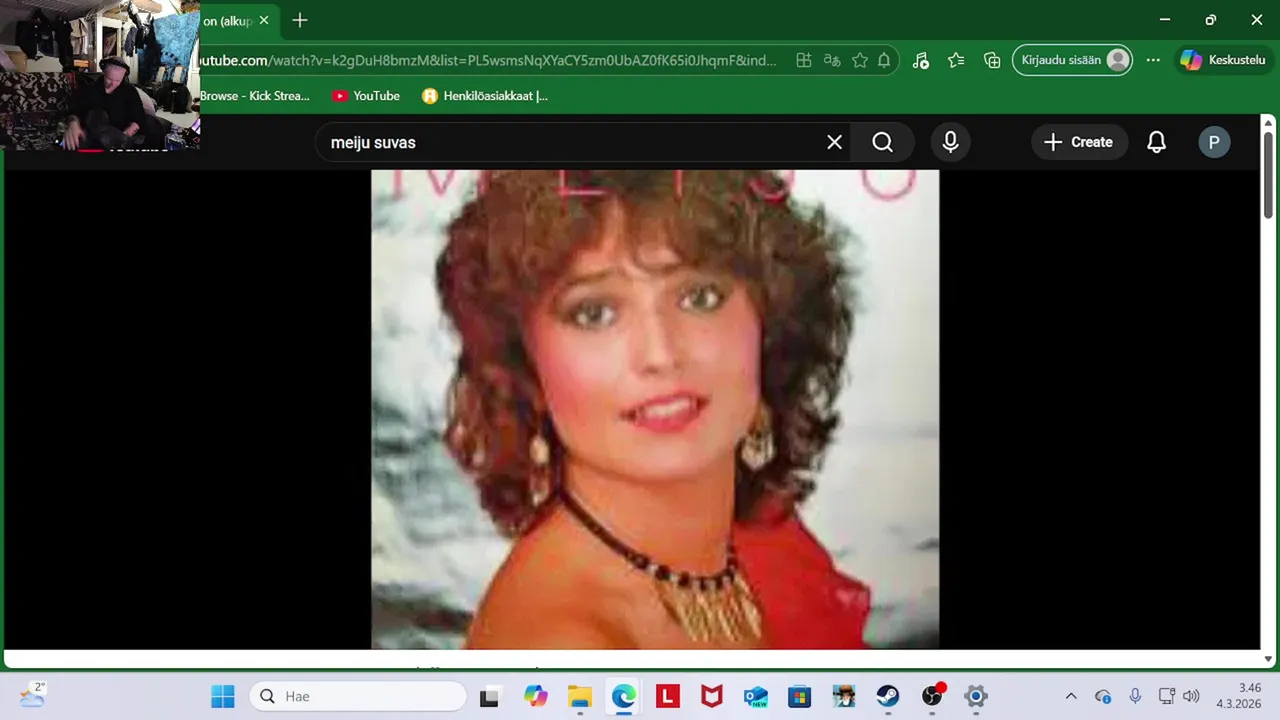The width and height of the screenshot is (1280, 720).
Task: Open the Edge settings three-dots menu
Action: click(1153, 60)
